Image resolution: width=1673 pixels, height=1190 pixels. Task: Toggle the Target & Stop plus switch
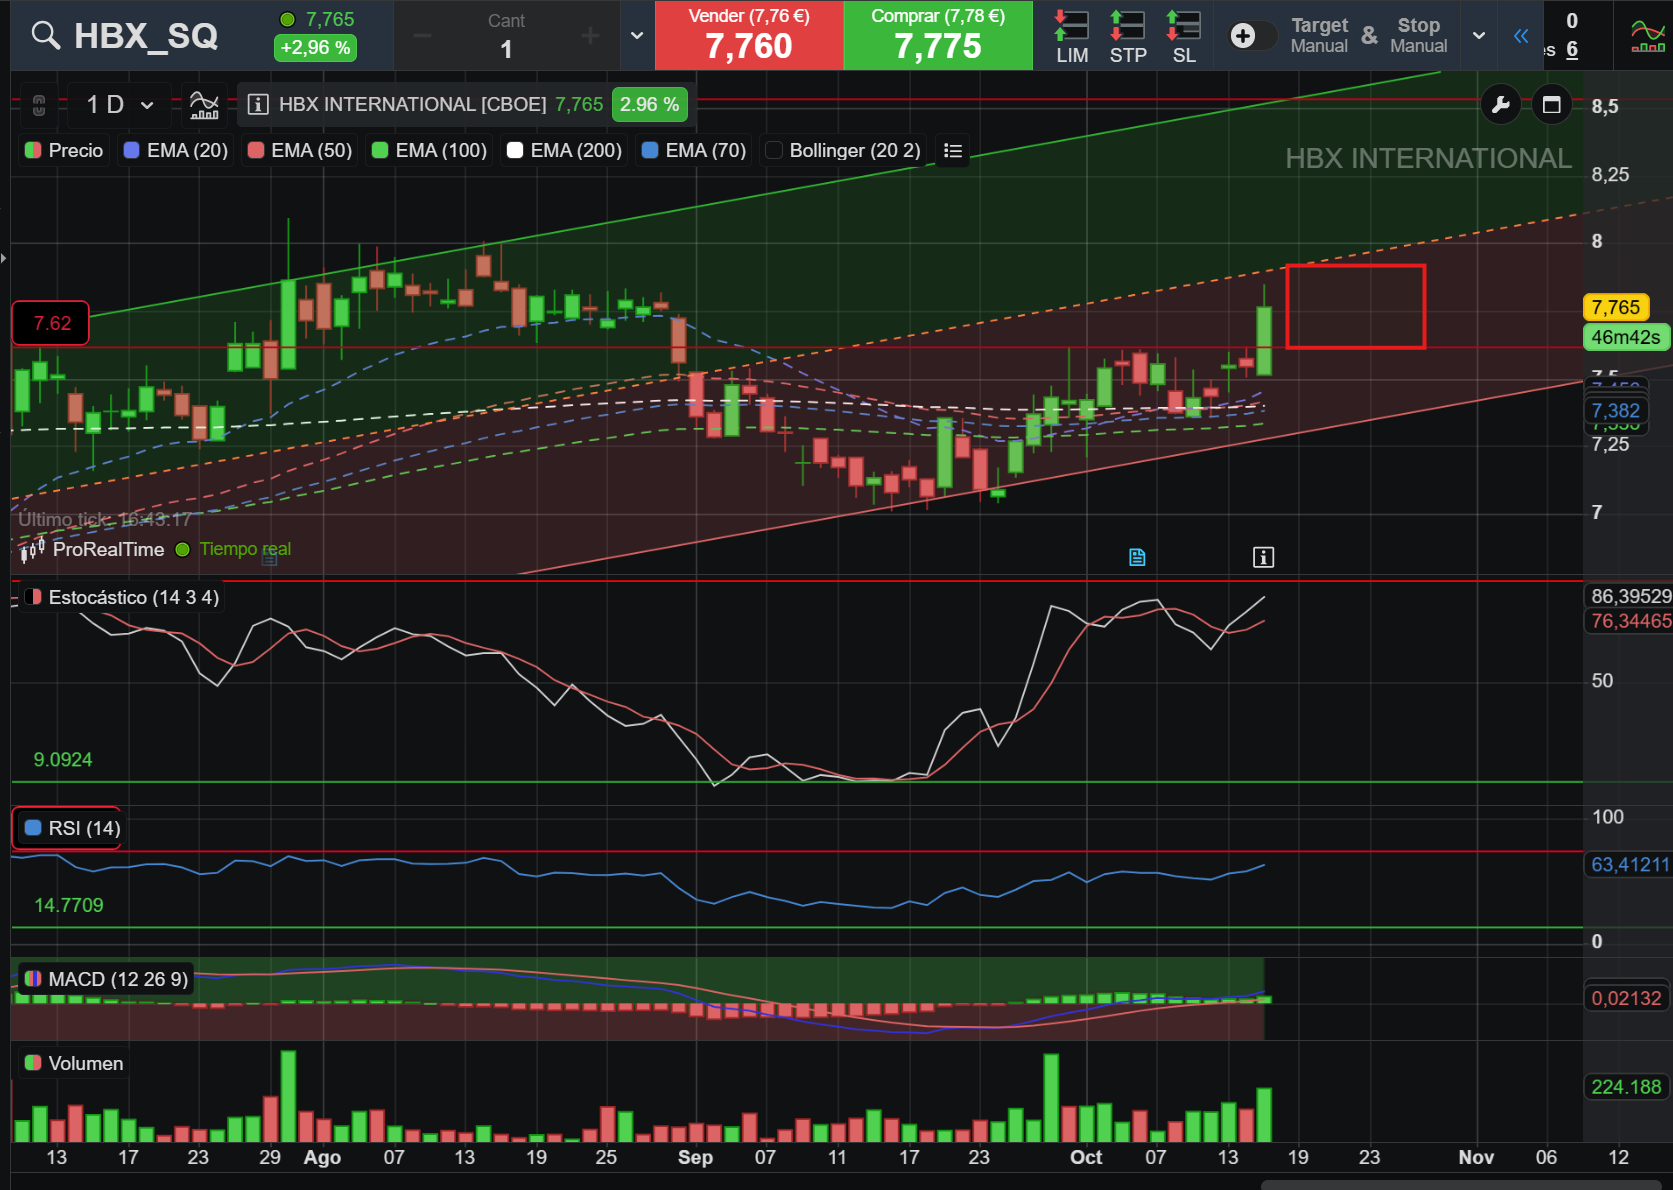pyautogui.click(x=1250, y=36)
